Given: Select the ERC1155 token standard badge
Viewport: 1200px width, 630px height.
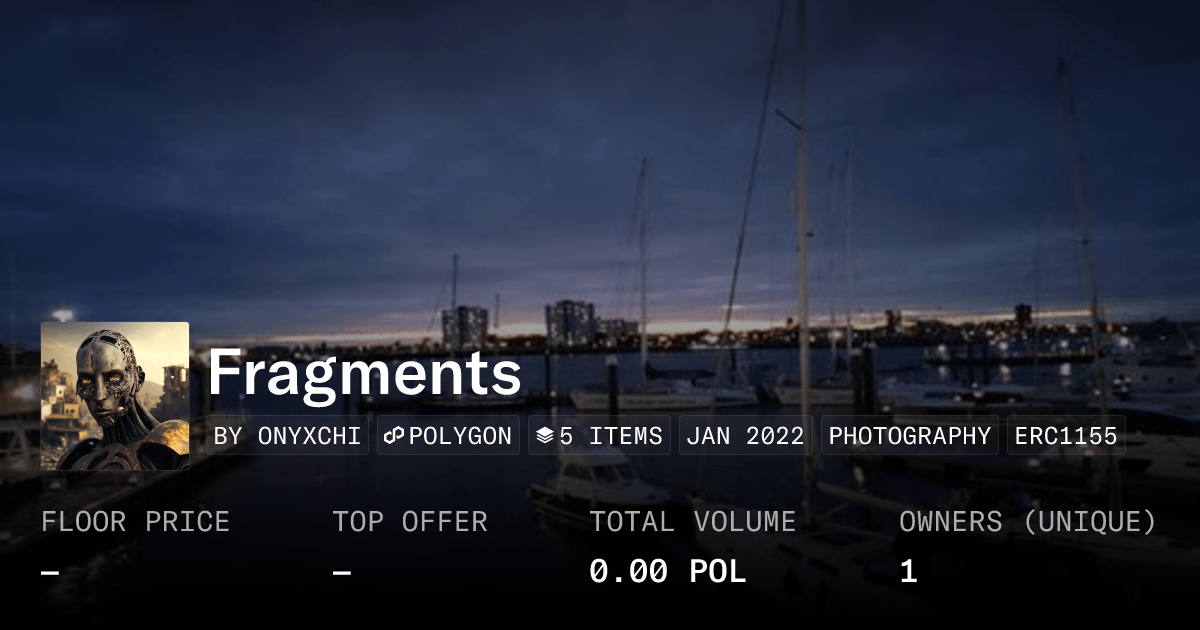Looking at the screenshot, I should (1066, 435).
